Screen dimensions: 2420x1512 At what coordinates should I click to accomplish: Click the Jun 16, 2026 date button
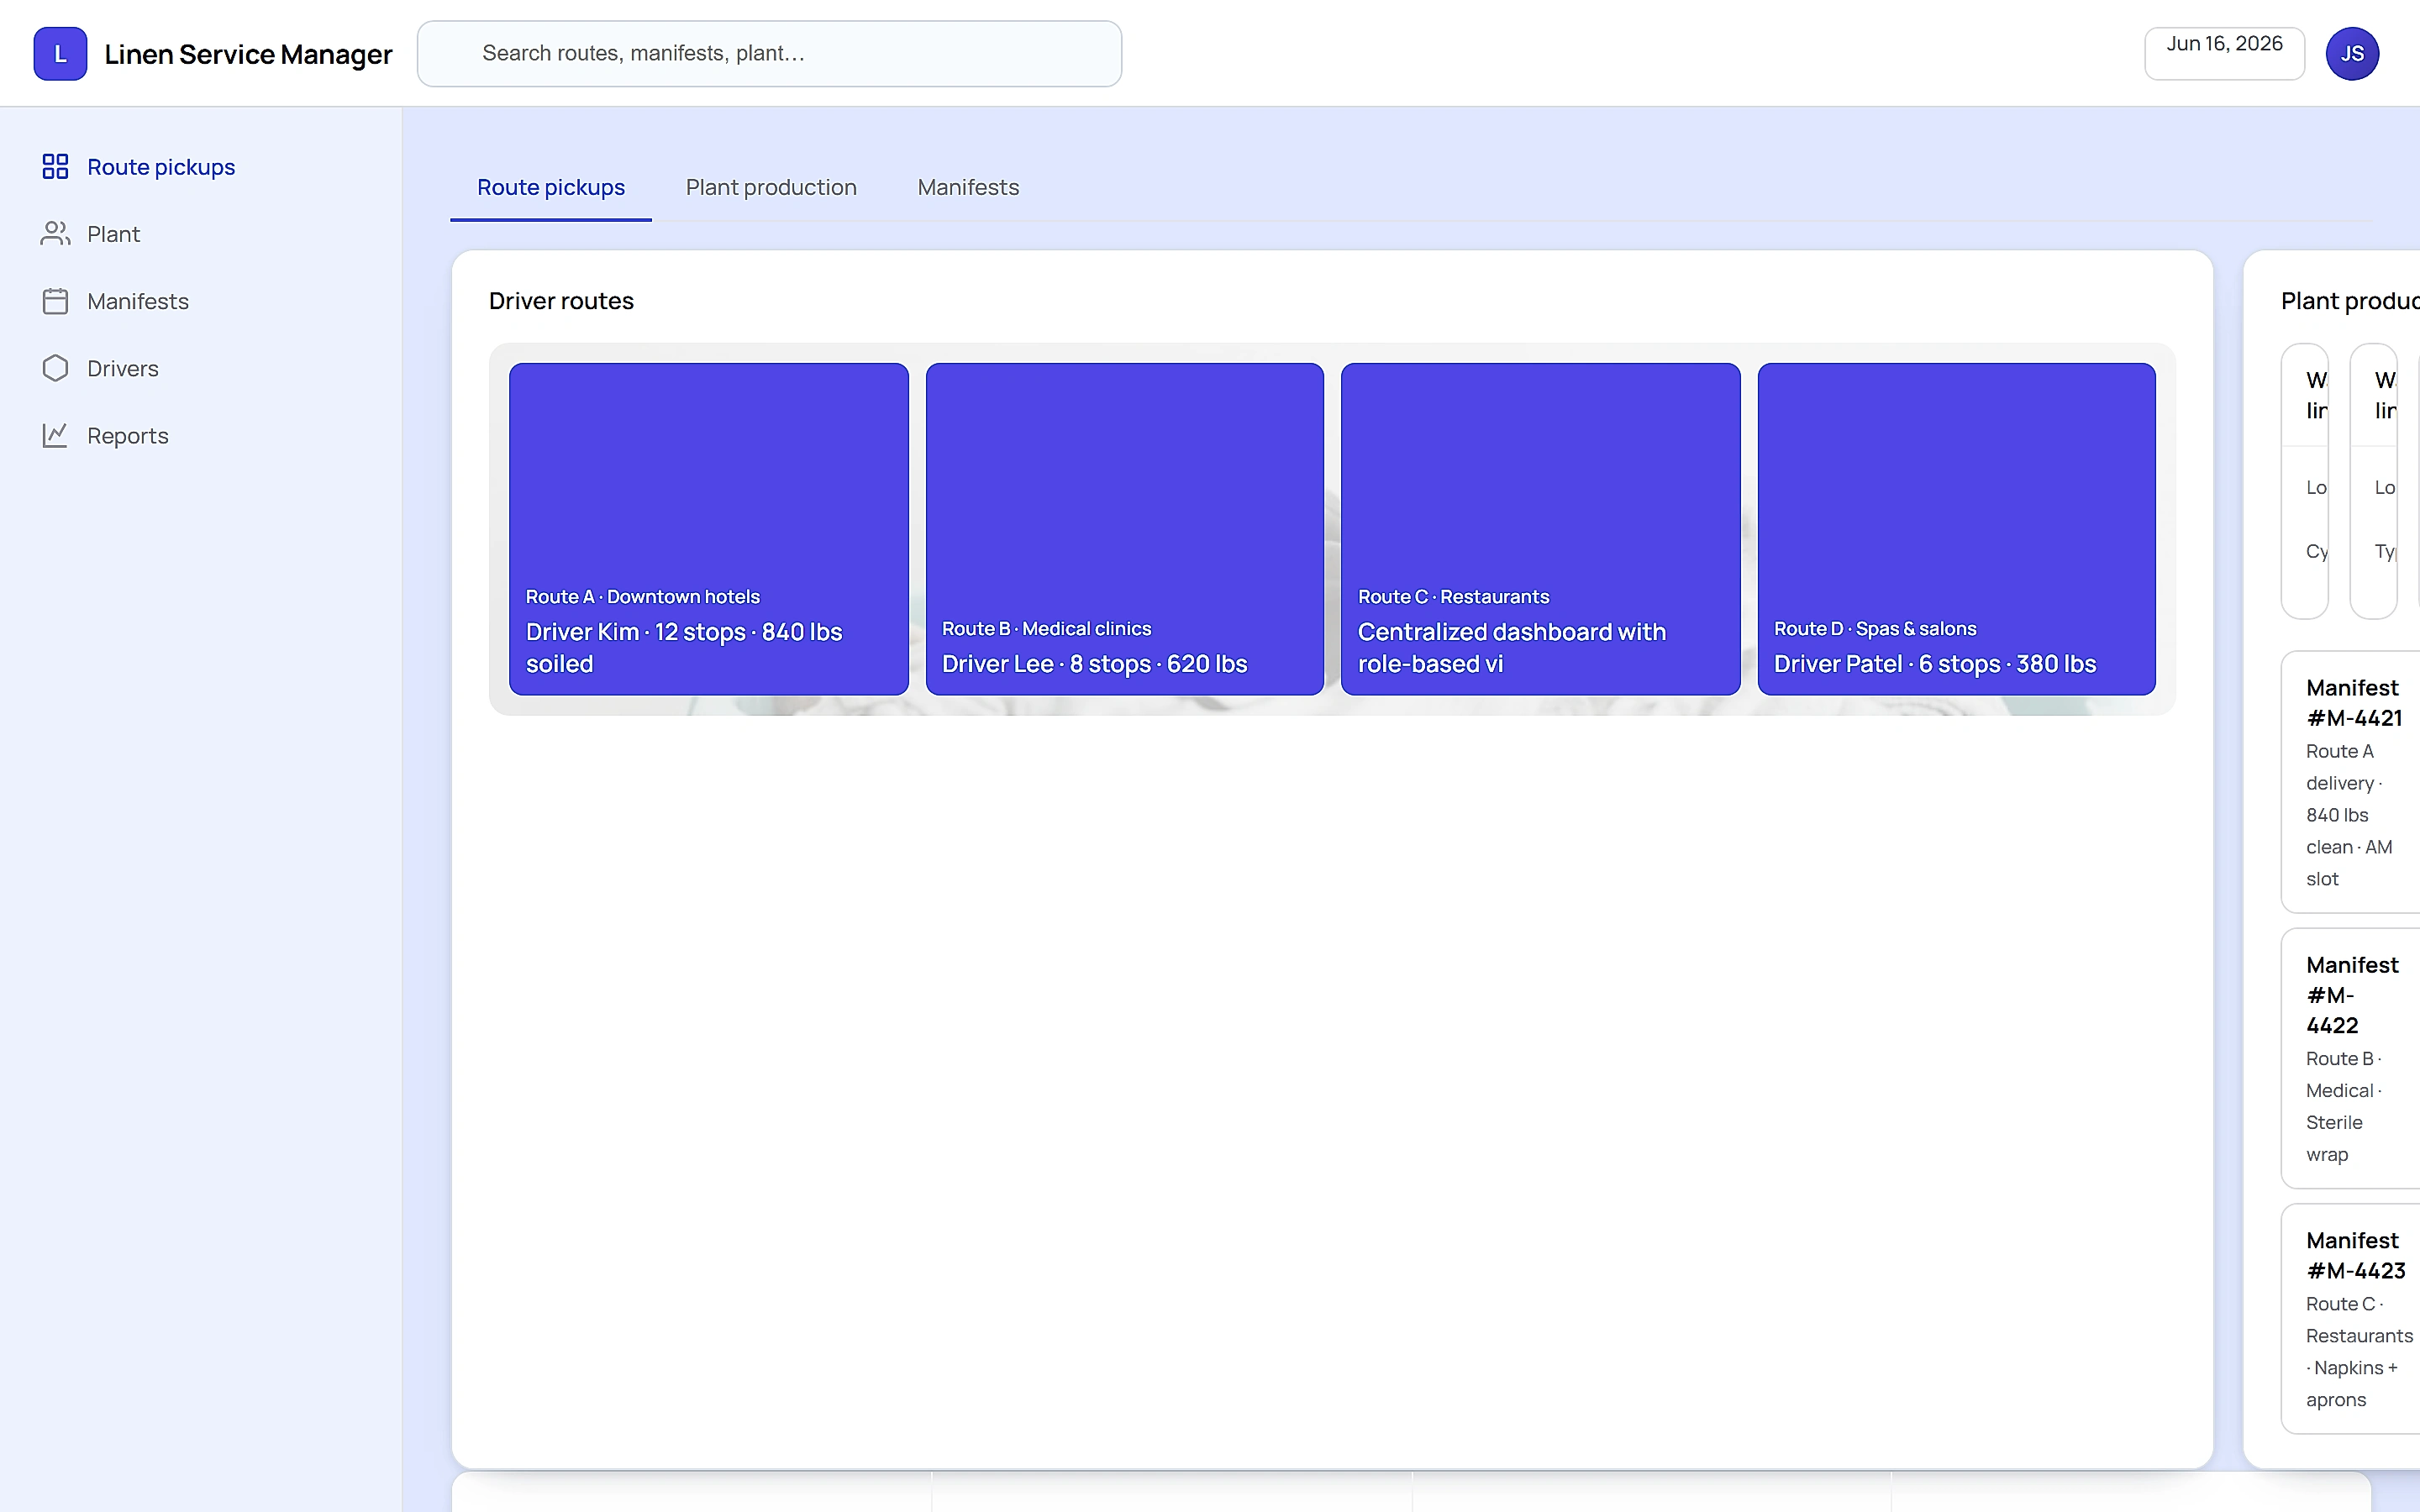pyautogui.click(x=2224, y=54)
